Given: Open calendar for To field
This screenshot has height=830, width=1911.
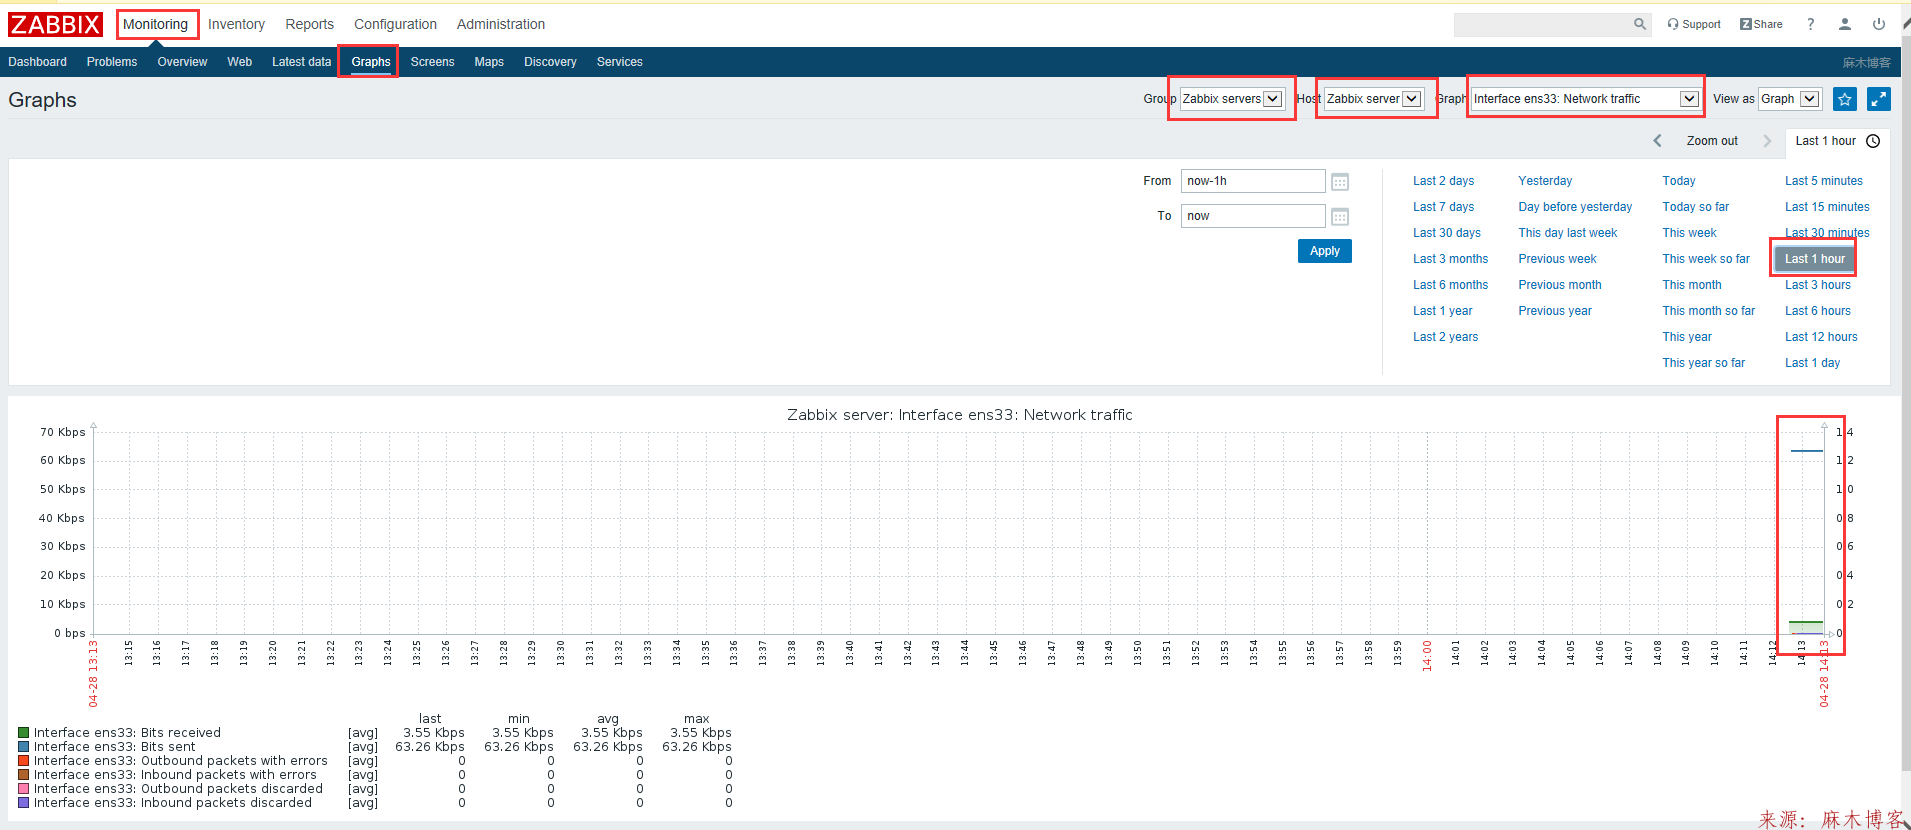Looking at the screenshot, I should click(1340, 217).
